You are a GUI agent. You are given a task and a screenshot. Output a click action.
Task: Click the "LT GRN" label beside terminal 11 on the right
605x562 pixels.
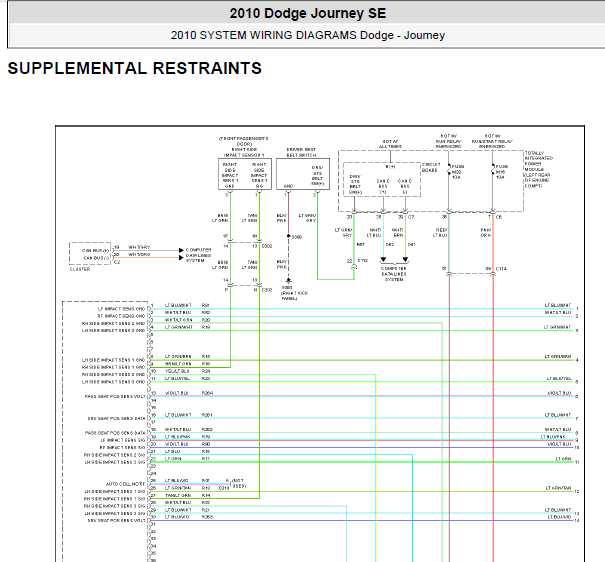pyautogui.click(x=563, y=459)
